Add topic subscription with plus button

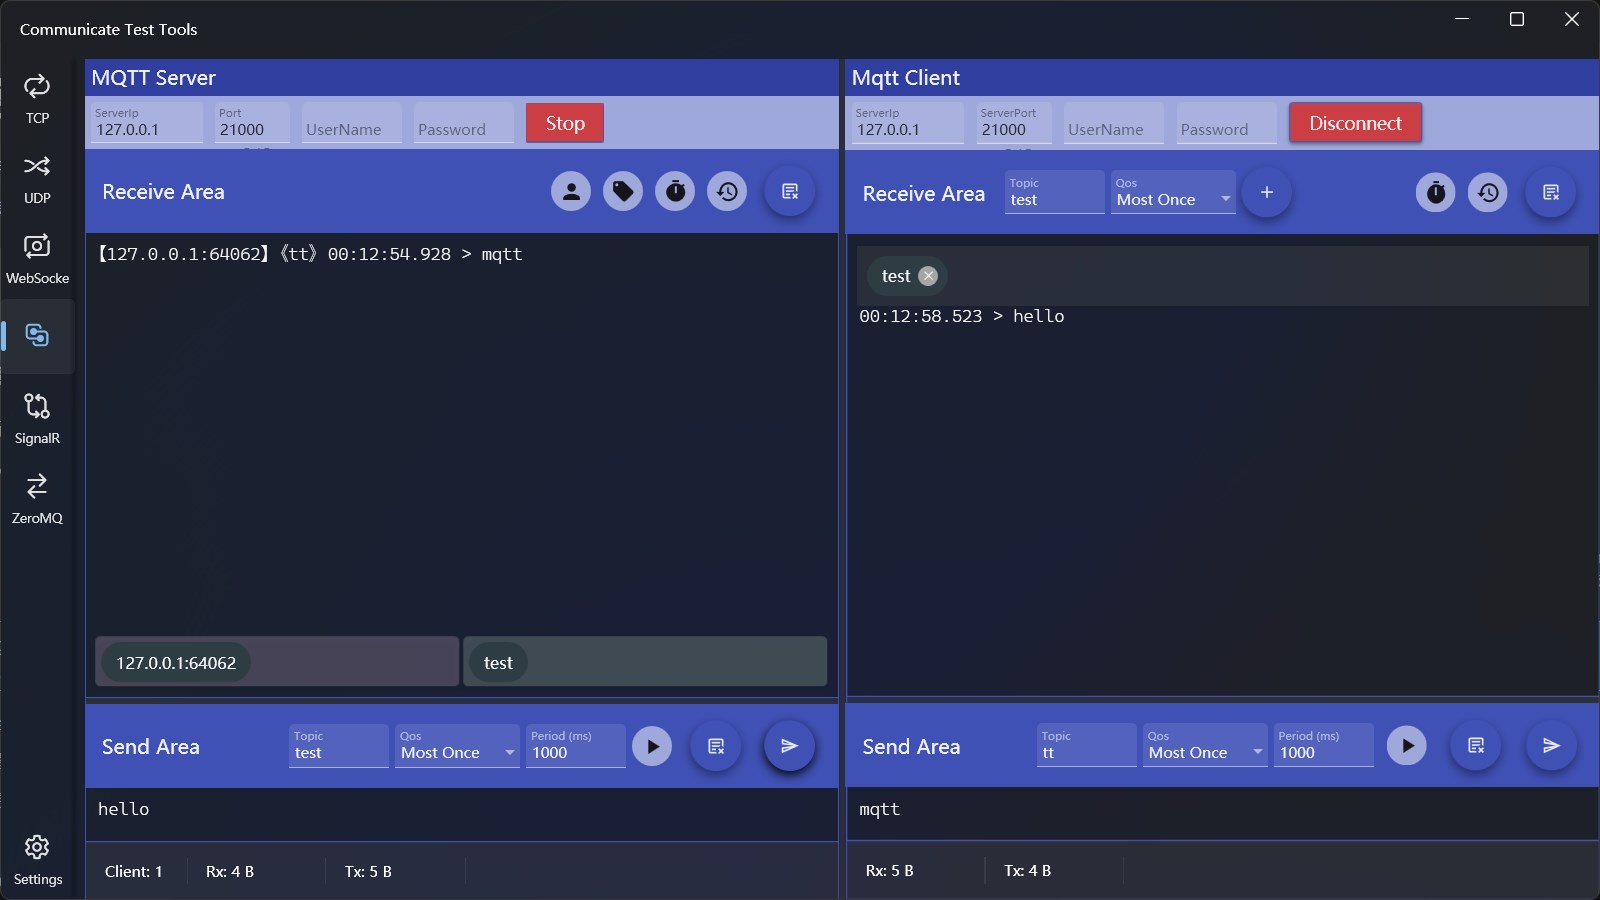[1267, 192]
